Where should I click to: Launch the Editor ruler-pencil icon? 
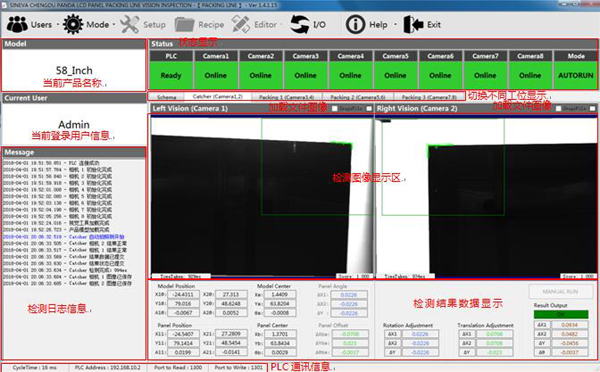pyautogui.click(x=241, y=24)
